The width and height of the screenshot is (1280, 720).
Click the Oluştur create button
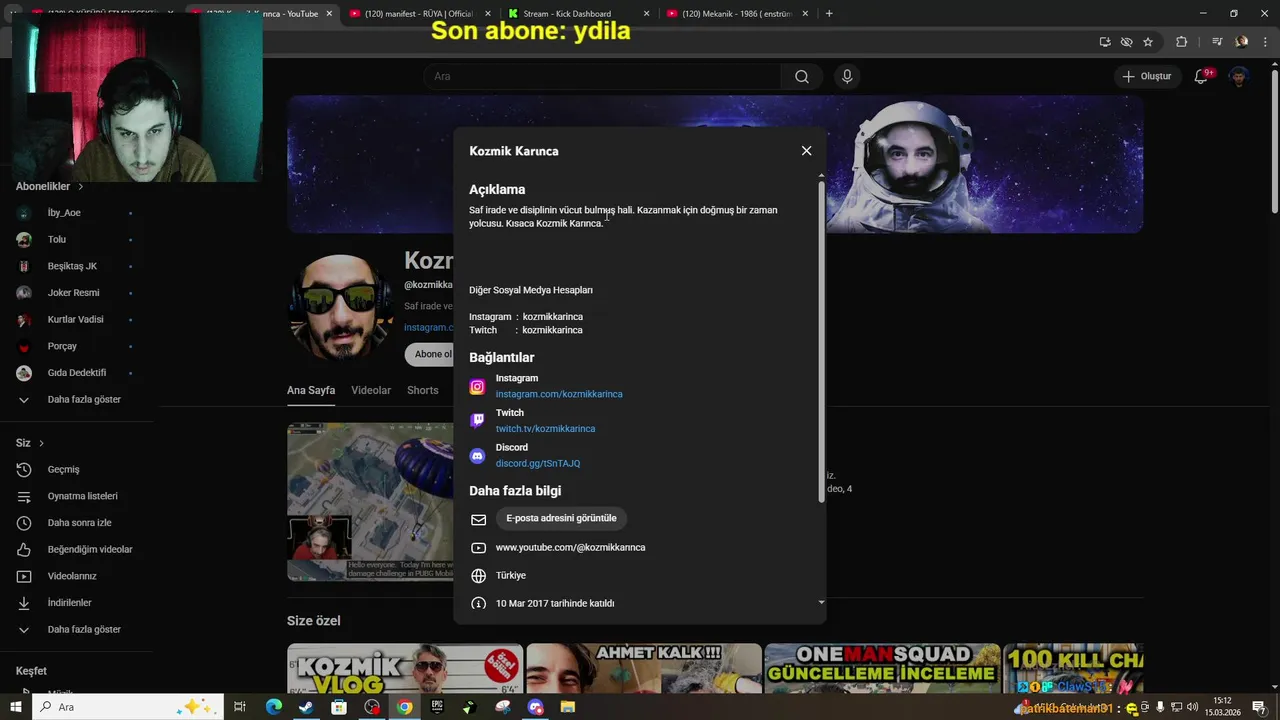(1147, 77)
